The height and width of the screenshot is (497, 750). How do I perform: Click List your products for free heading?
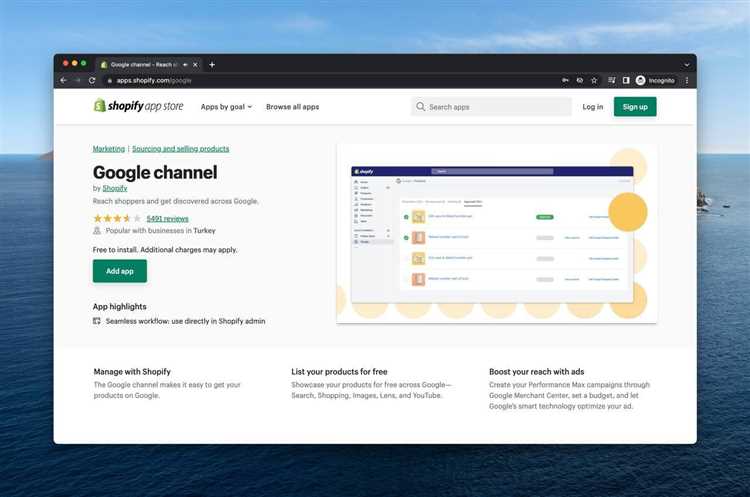339,372
